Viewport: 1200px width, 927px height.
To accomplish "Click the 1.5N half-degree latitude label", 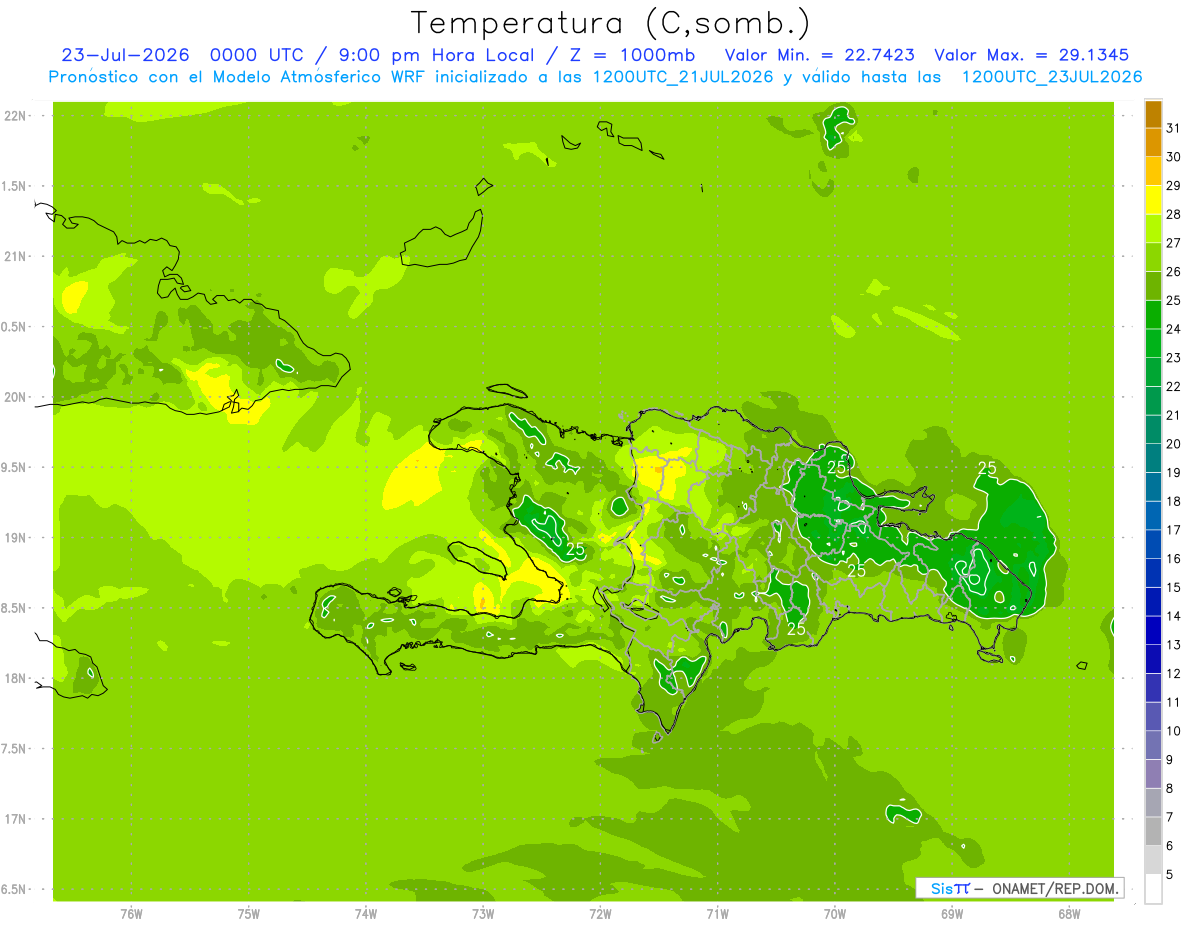I will click(15, 186).
